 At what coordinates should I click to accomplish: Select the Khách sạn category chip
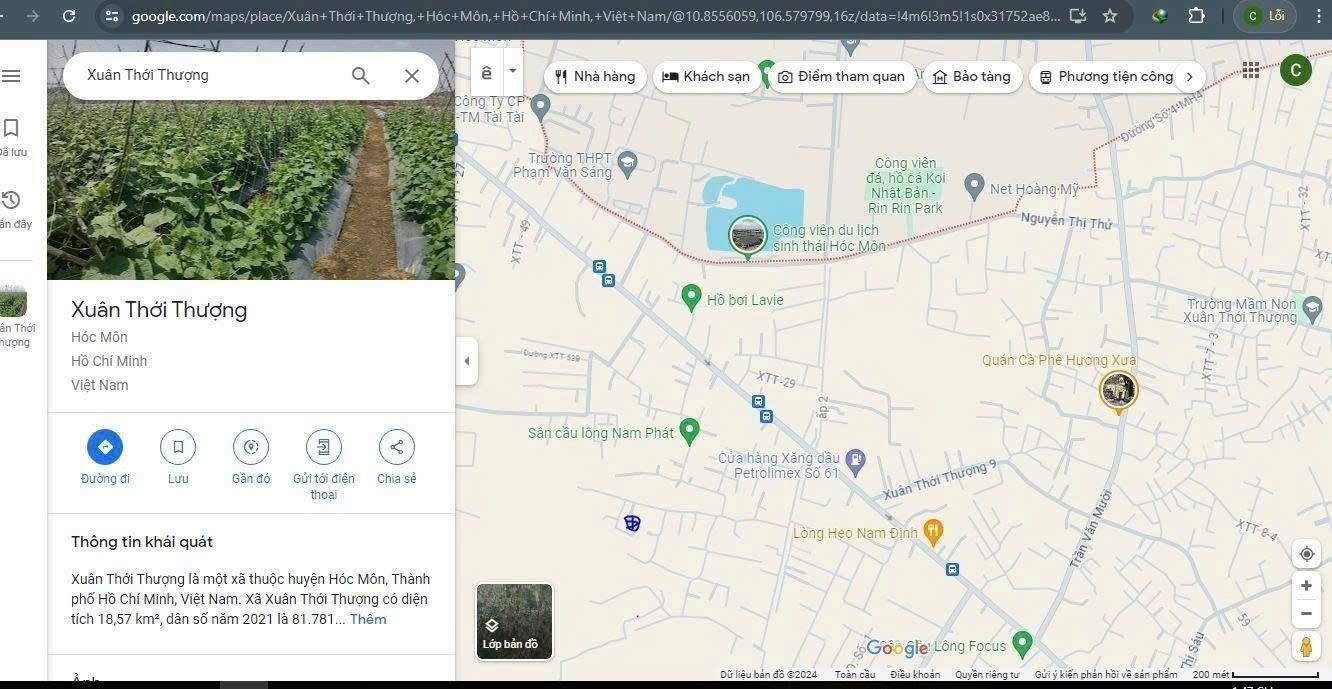tap(706, 77)
